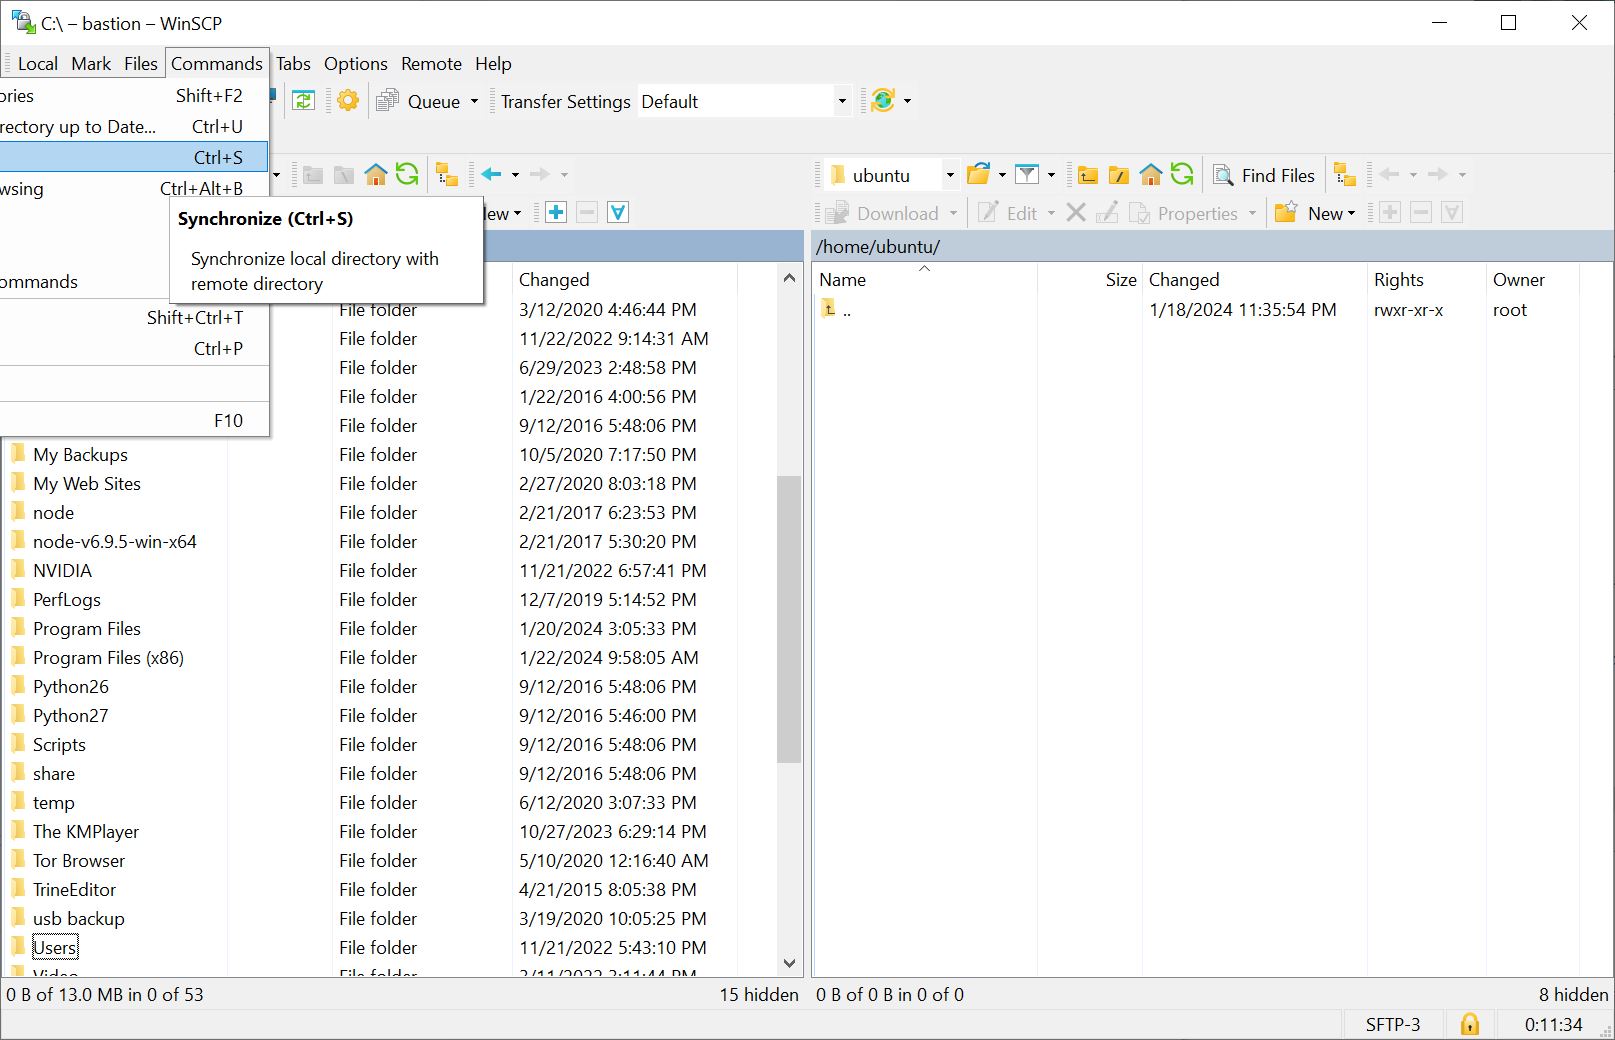Sort remote files by Rights column

(1398, 280)
